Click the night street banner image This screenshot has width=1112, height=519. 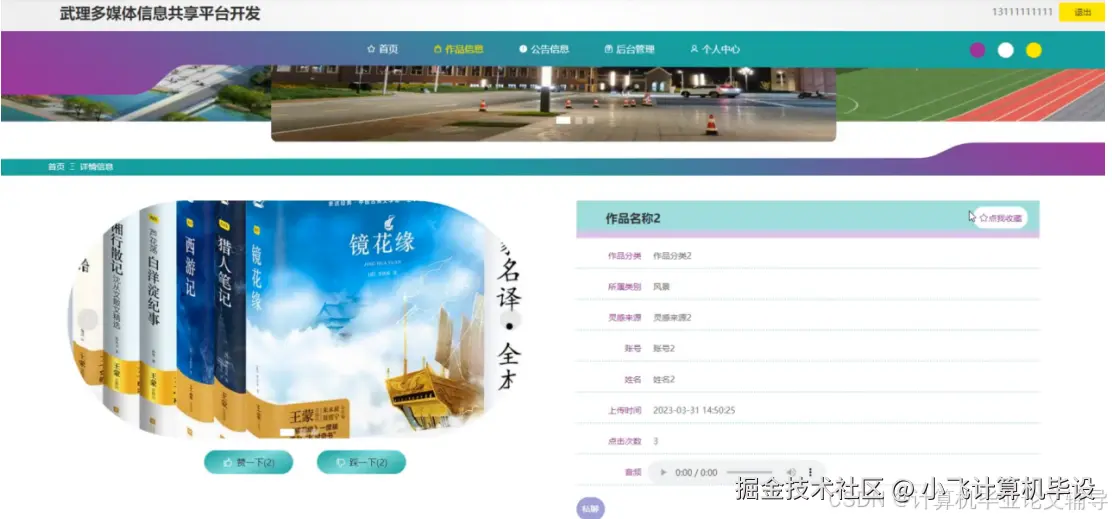click(x=553, y=104)
